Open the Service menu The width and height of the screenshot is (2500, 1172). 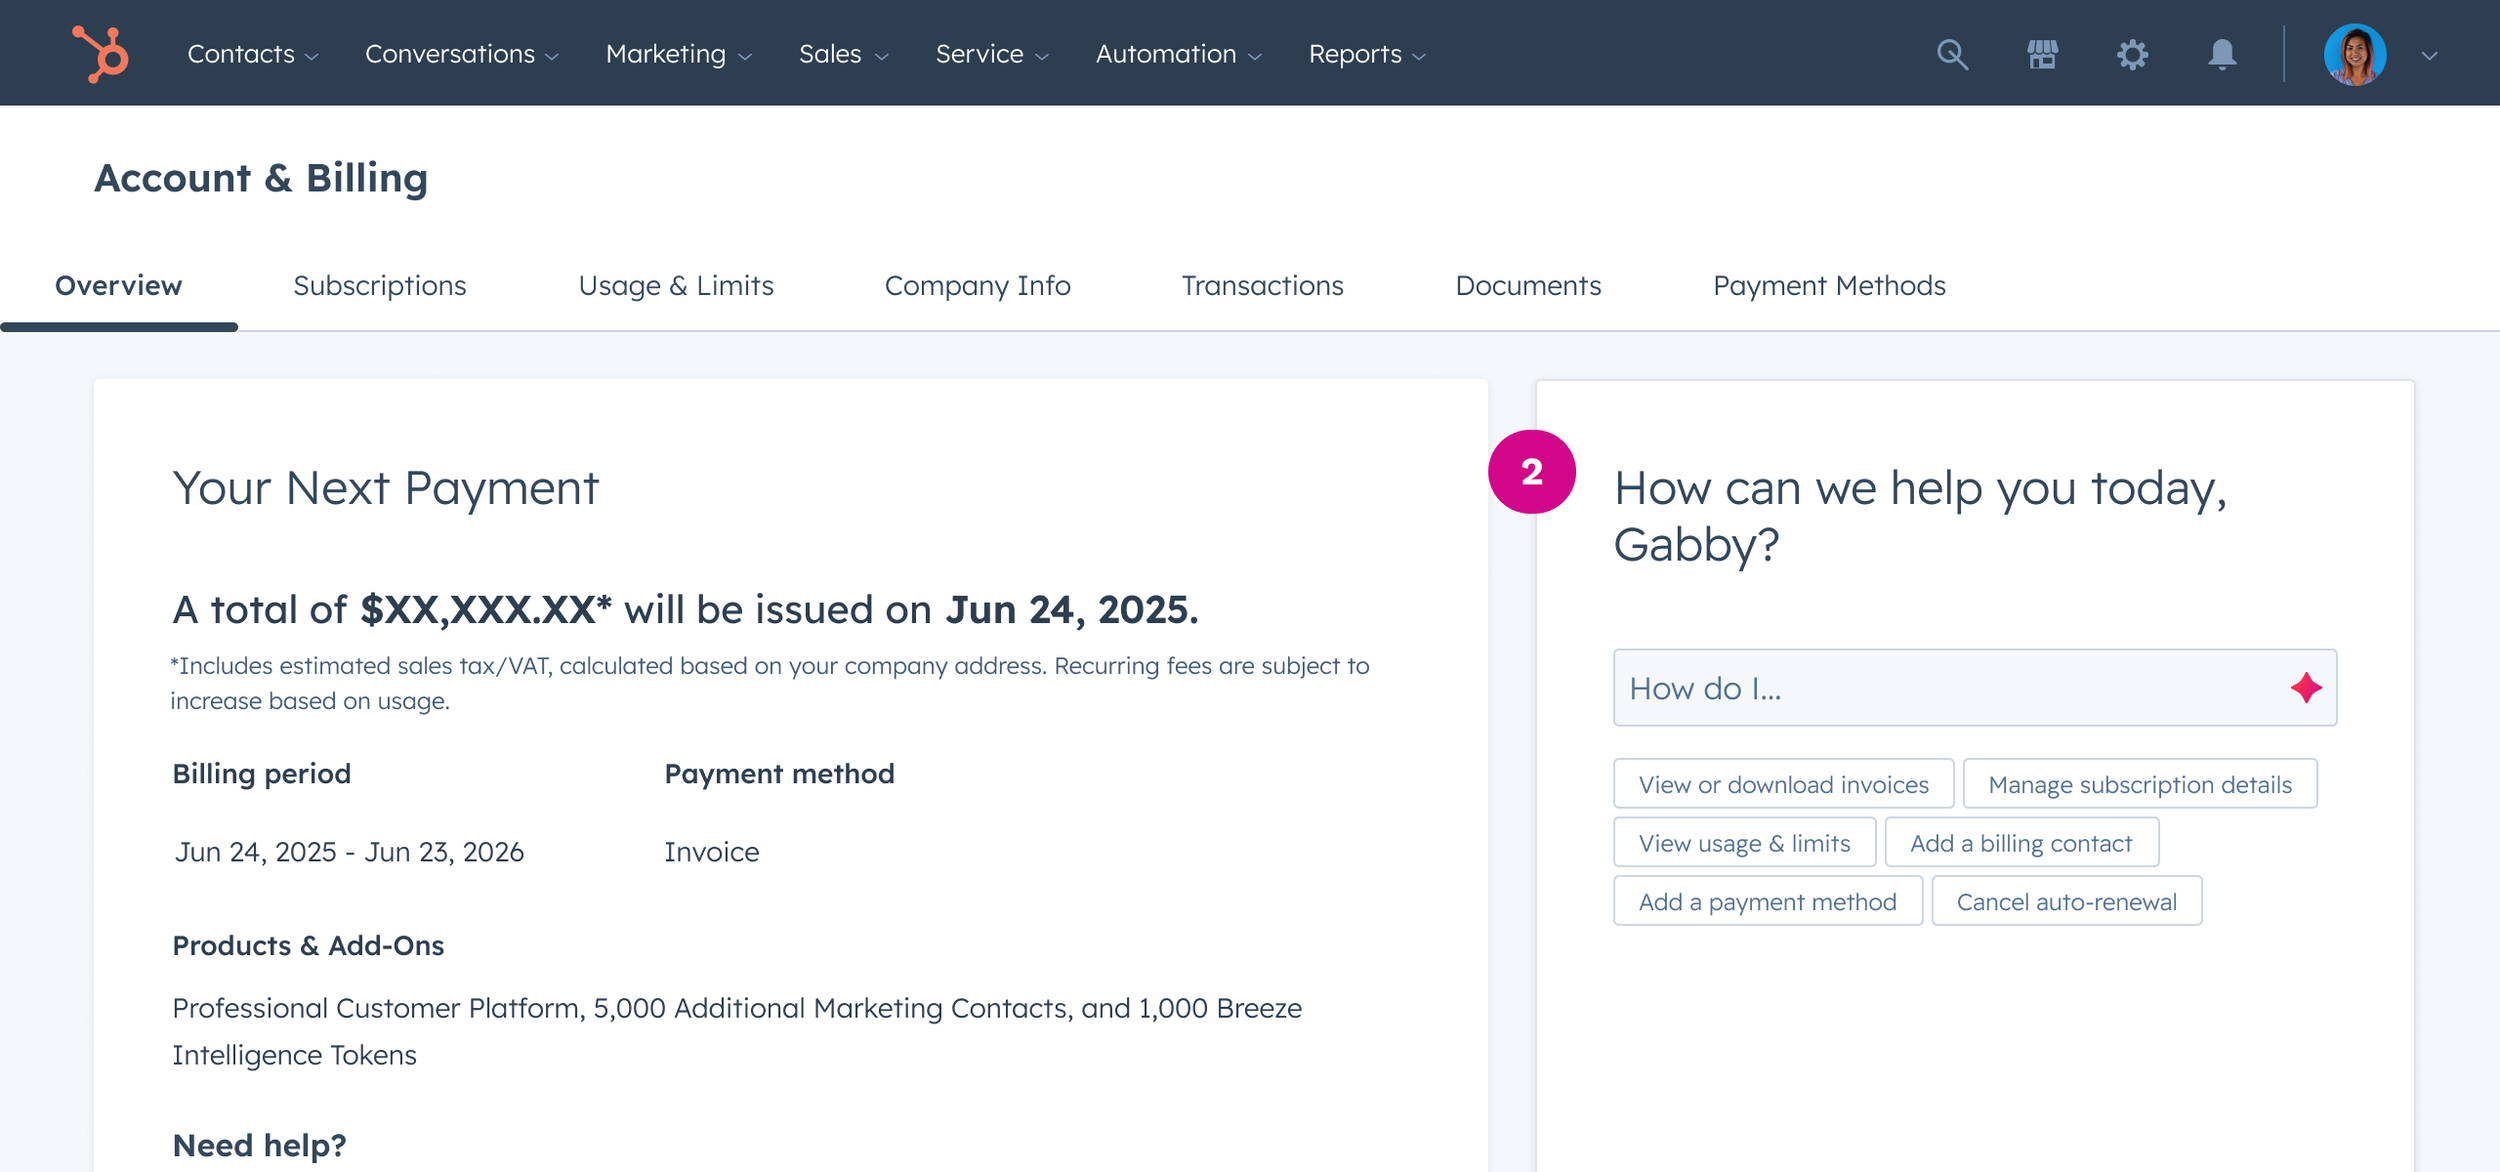coord(993,54)
